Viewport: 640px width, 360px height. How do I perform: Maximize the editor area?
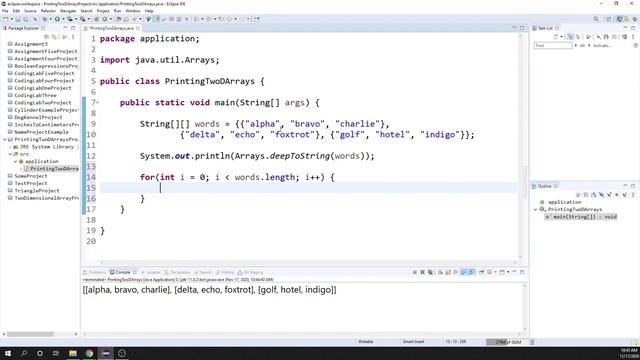[522, 28]
